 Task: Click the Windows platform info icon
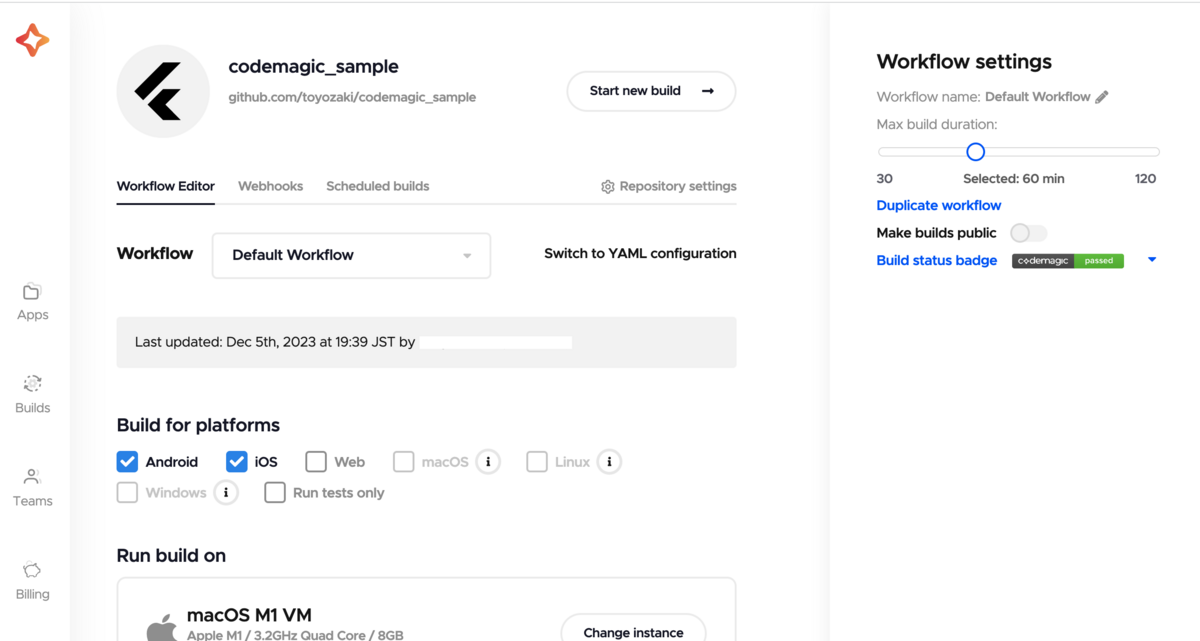[225, 492]
